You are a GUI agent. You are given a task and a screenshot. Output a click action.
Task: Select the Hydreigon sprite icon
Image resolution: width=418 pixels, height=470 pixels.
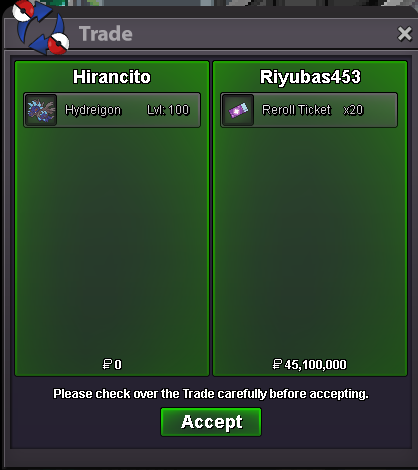(41, 110)
